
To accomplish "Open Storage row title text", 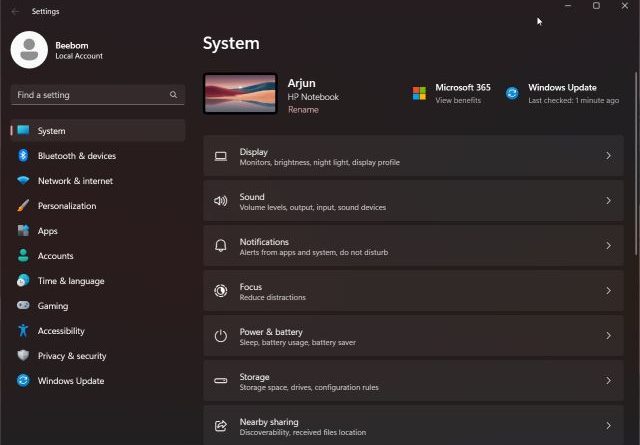I will (254, 377).
